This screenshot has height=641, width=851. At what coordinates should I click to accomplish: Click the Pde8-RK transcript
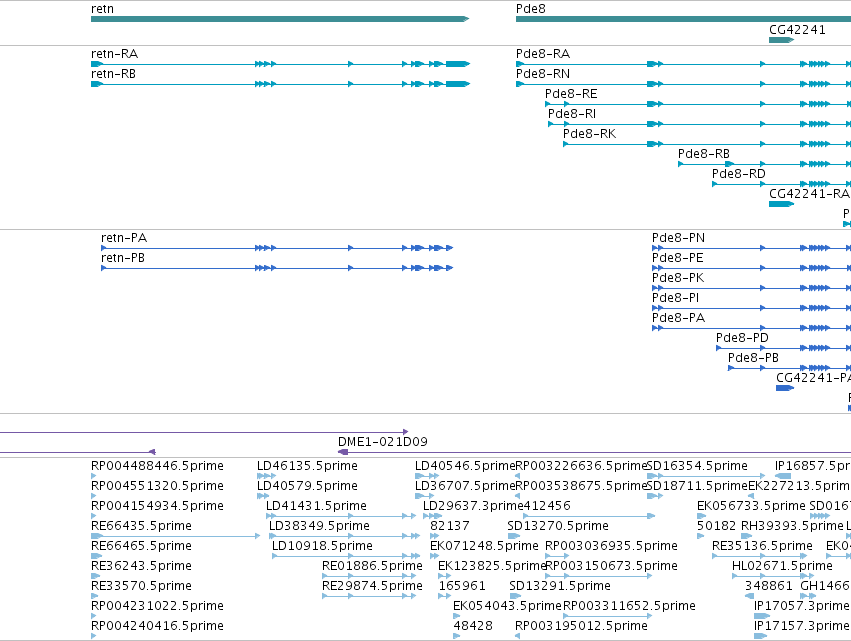pos(707,144)
